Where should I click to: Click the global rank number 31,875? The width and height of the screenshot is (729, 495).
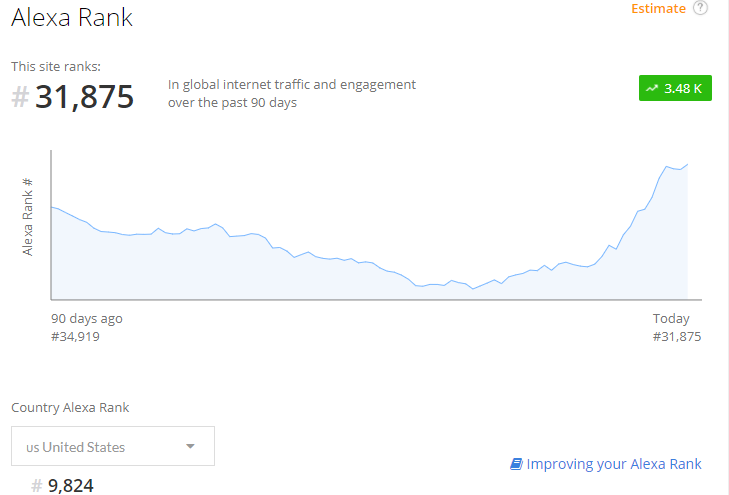[x=84, y=97]
